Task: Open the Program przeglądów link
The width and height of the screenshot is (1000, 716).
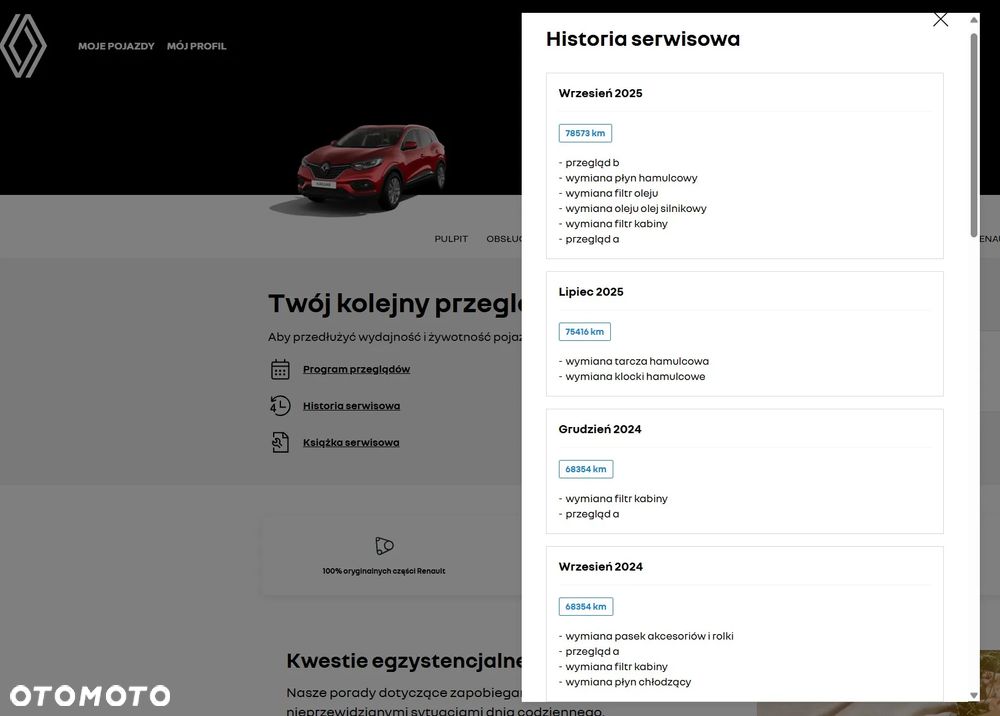Action: click(x=357, y=369)
